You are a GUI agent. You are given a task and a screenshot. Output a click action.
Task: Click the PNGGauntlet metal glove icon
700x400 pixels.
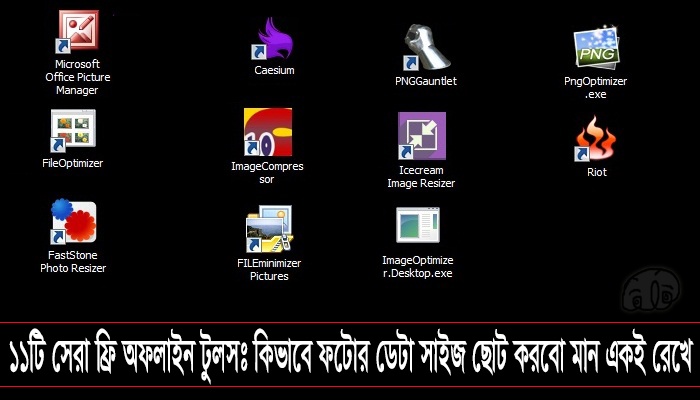pyautogui.click(x=426, y=47)
